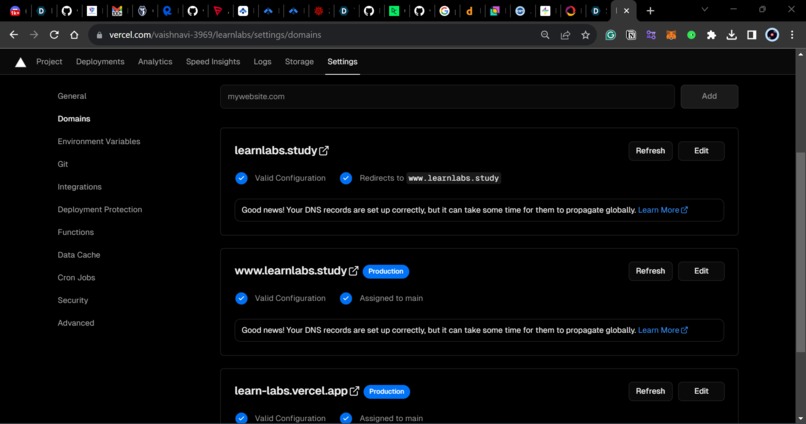Open Chrome three-dot menu
Viewport: 806px width, 424px height.
coord(792,35)
